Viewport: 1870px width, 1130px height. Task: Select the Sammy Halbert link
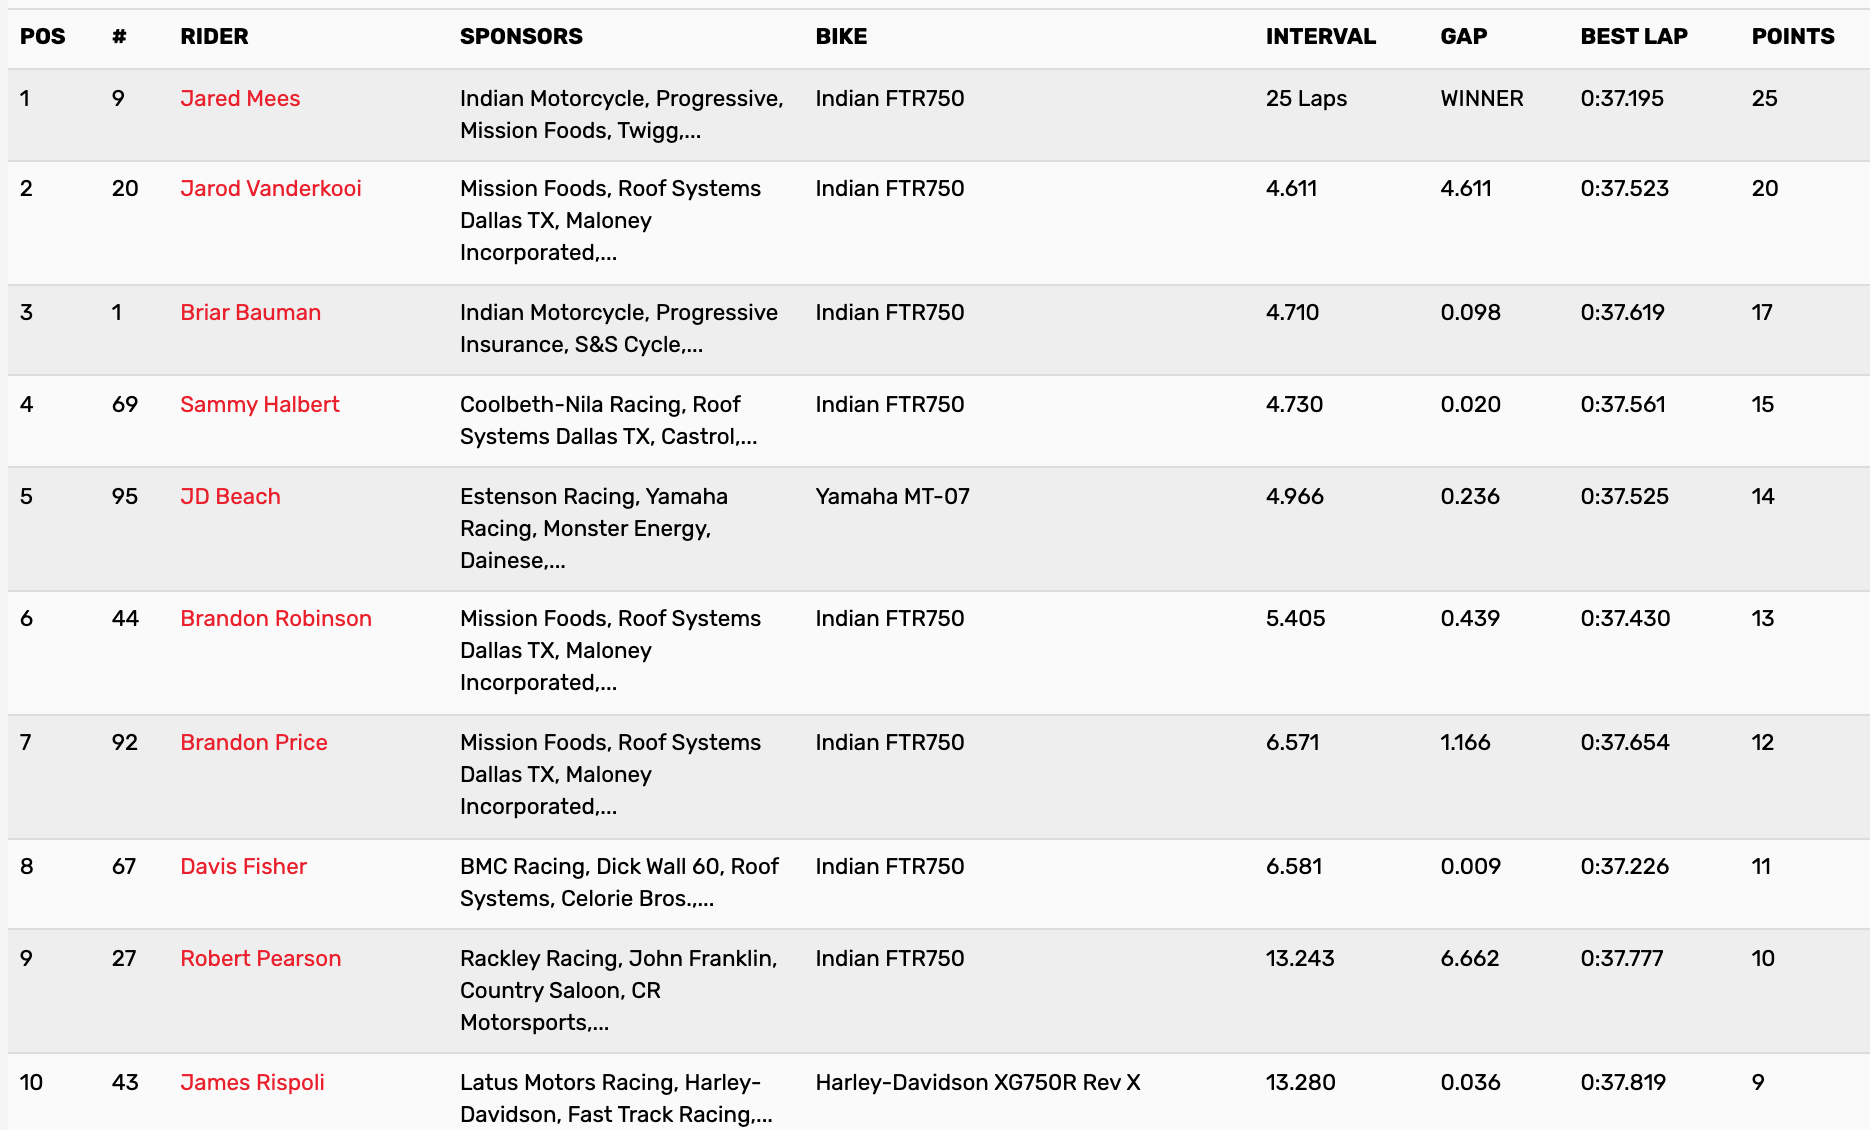point(259,404)
